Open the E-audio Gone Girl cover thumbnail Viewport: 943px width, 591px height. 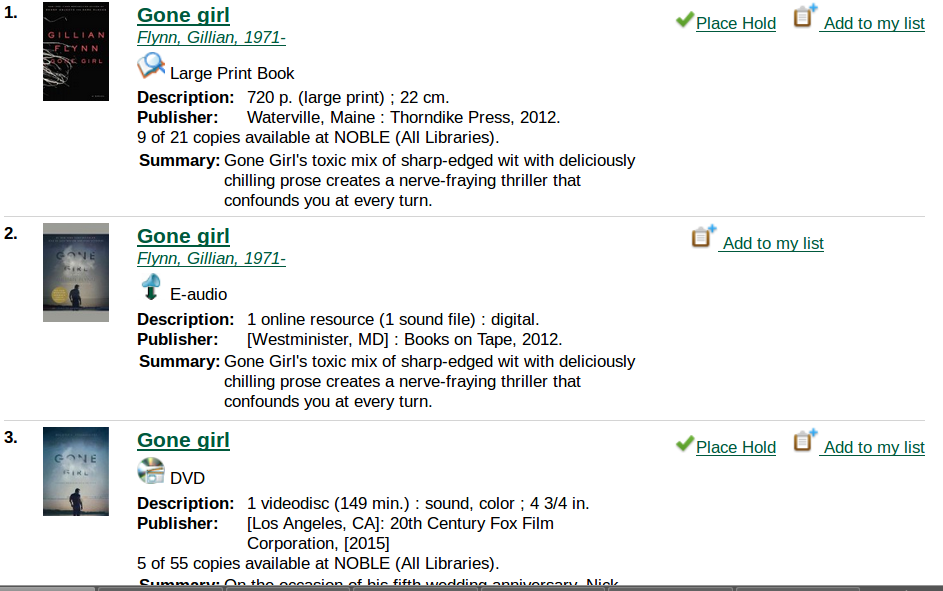coord(76,272)
